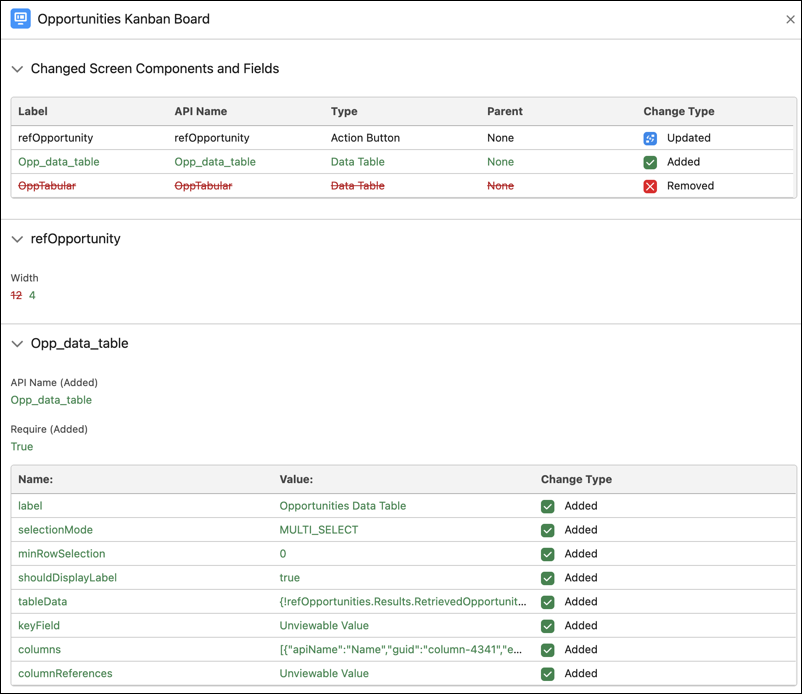Click Added icon in selectionMode row
Image resolution: width=802 pixels, height=694 pixels.
coord(547,530)
